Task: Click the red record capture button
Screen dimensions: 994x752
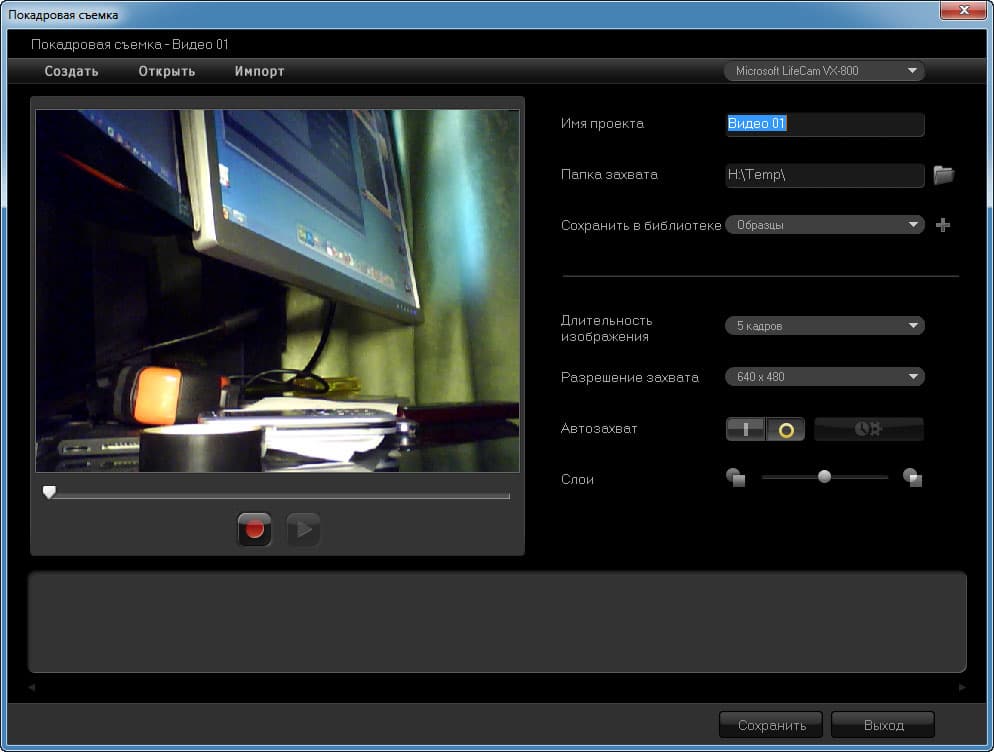Action: coord(254,529)
